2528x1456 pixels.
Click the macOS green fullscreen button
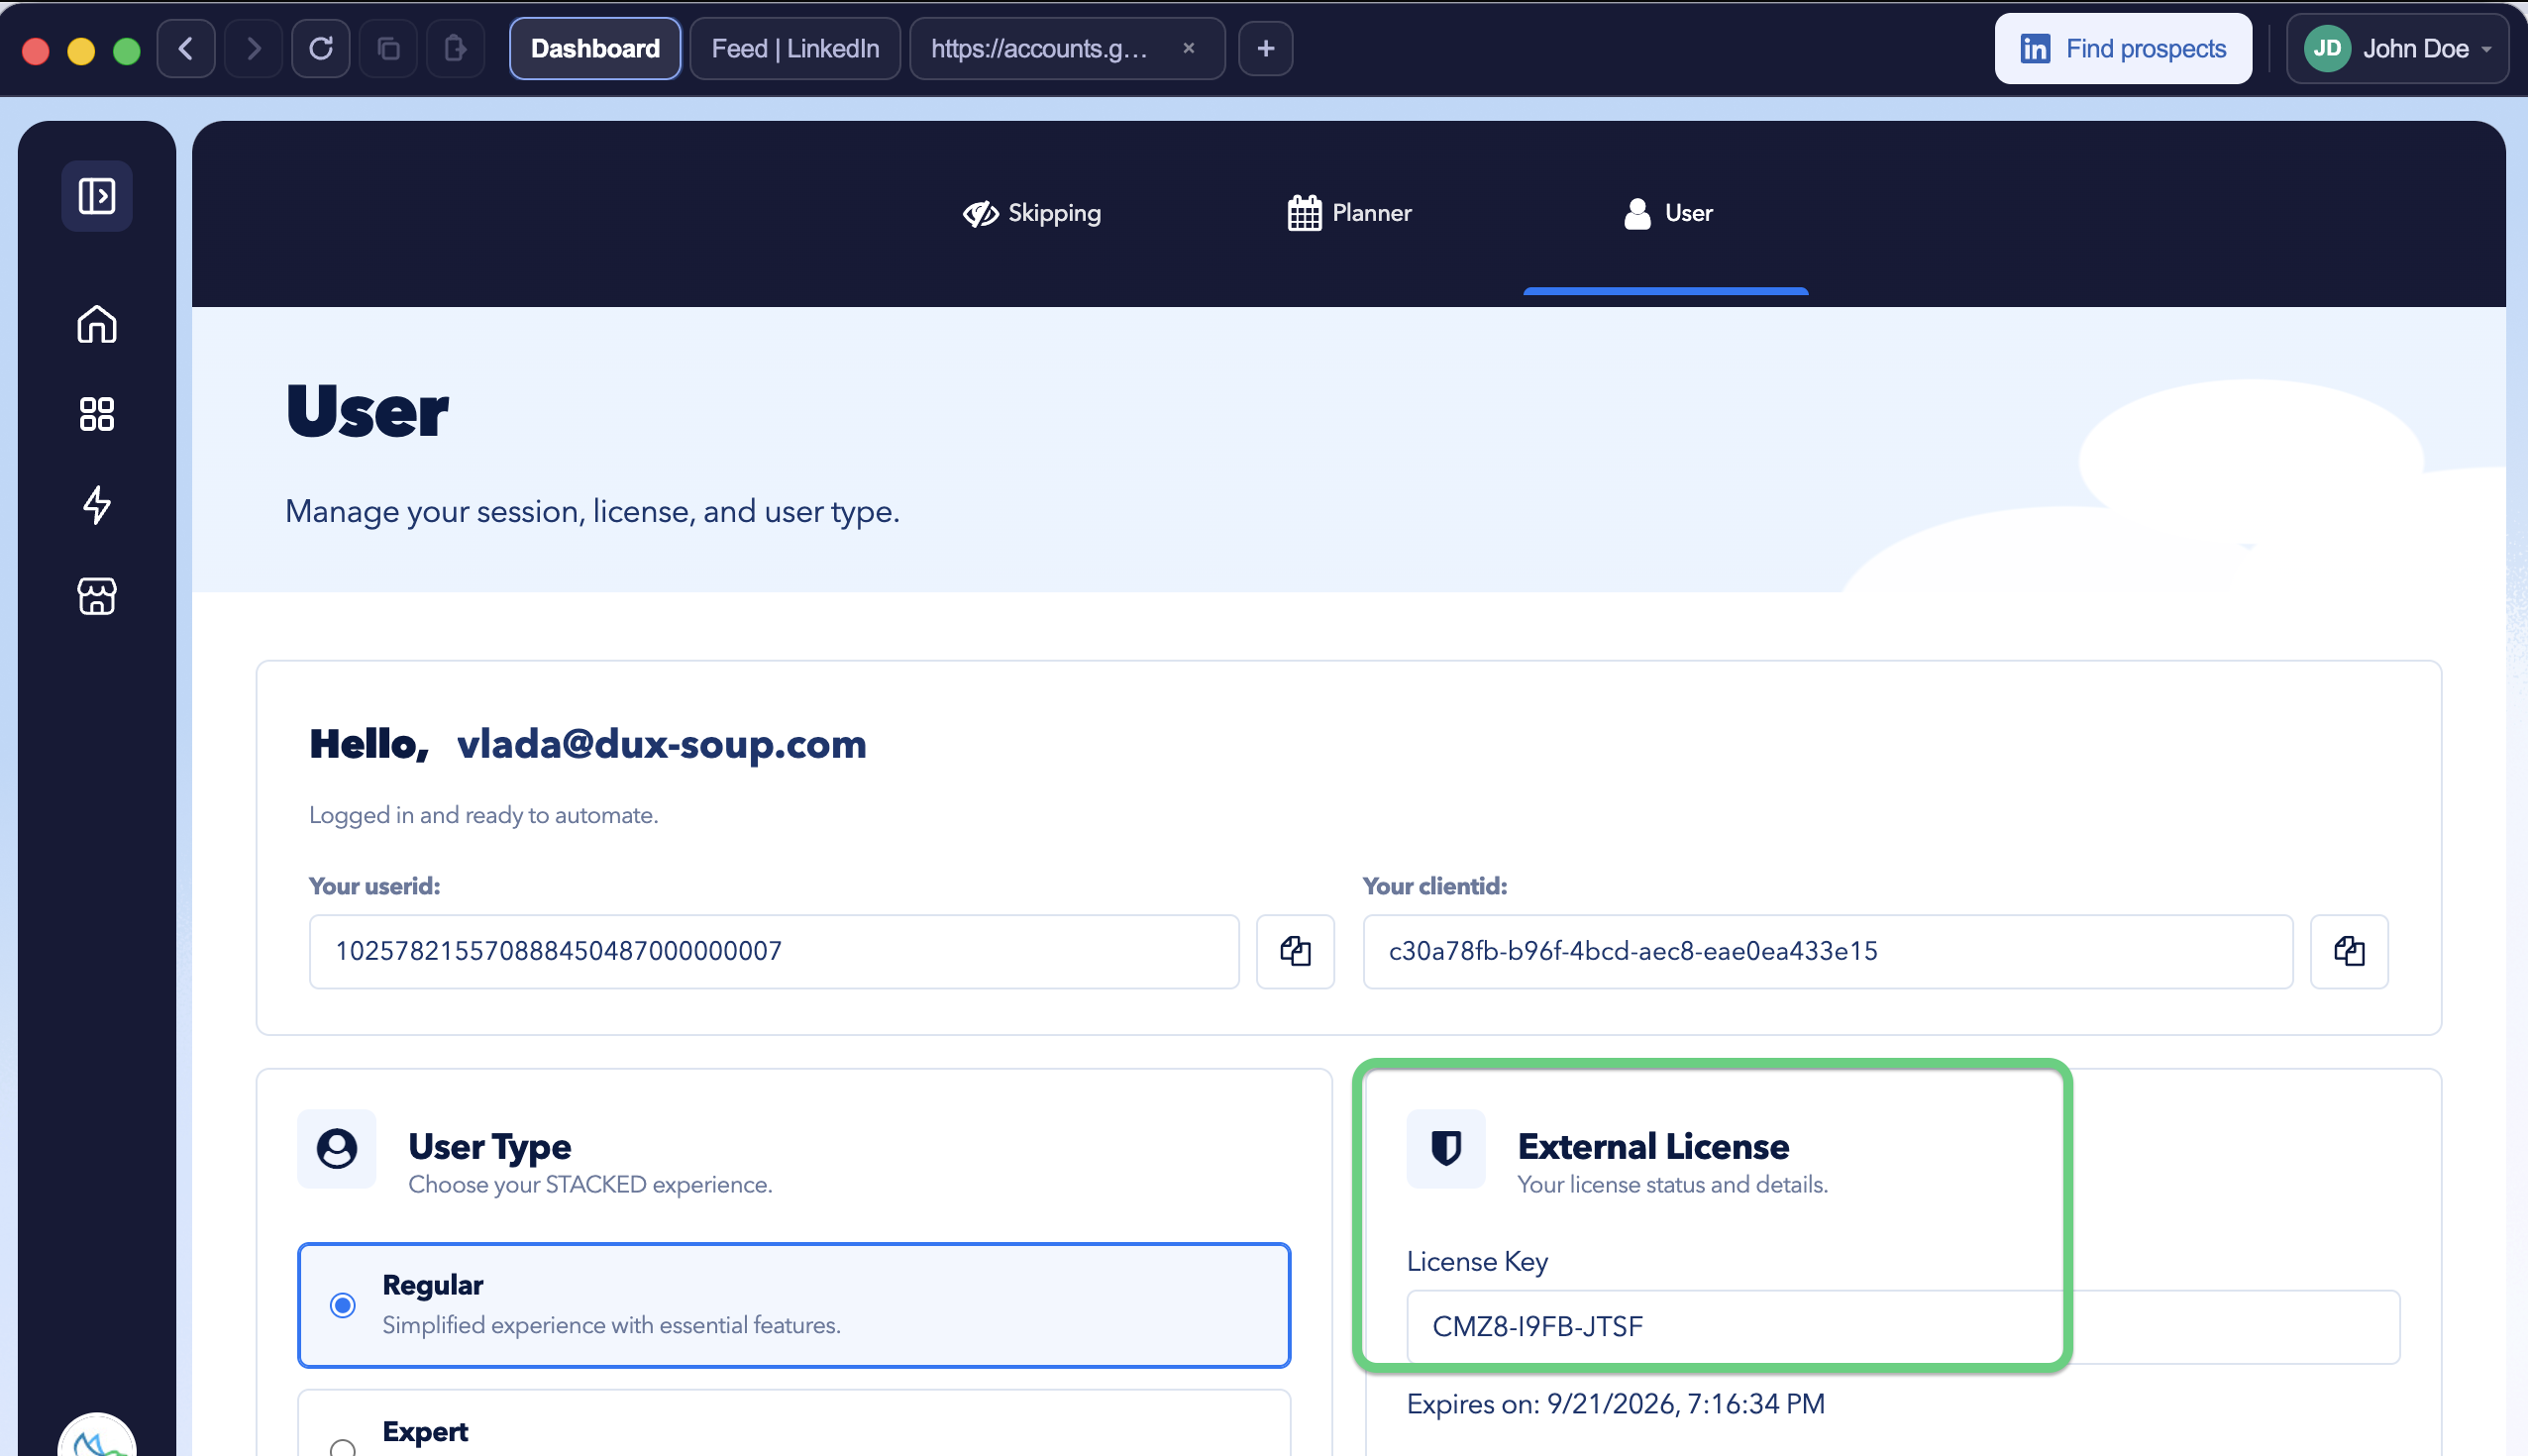(127, 50)
